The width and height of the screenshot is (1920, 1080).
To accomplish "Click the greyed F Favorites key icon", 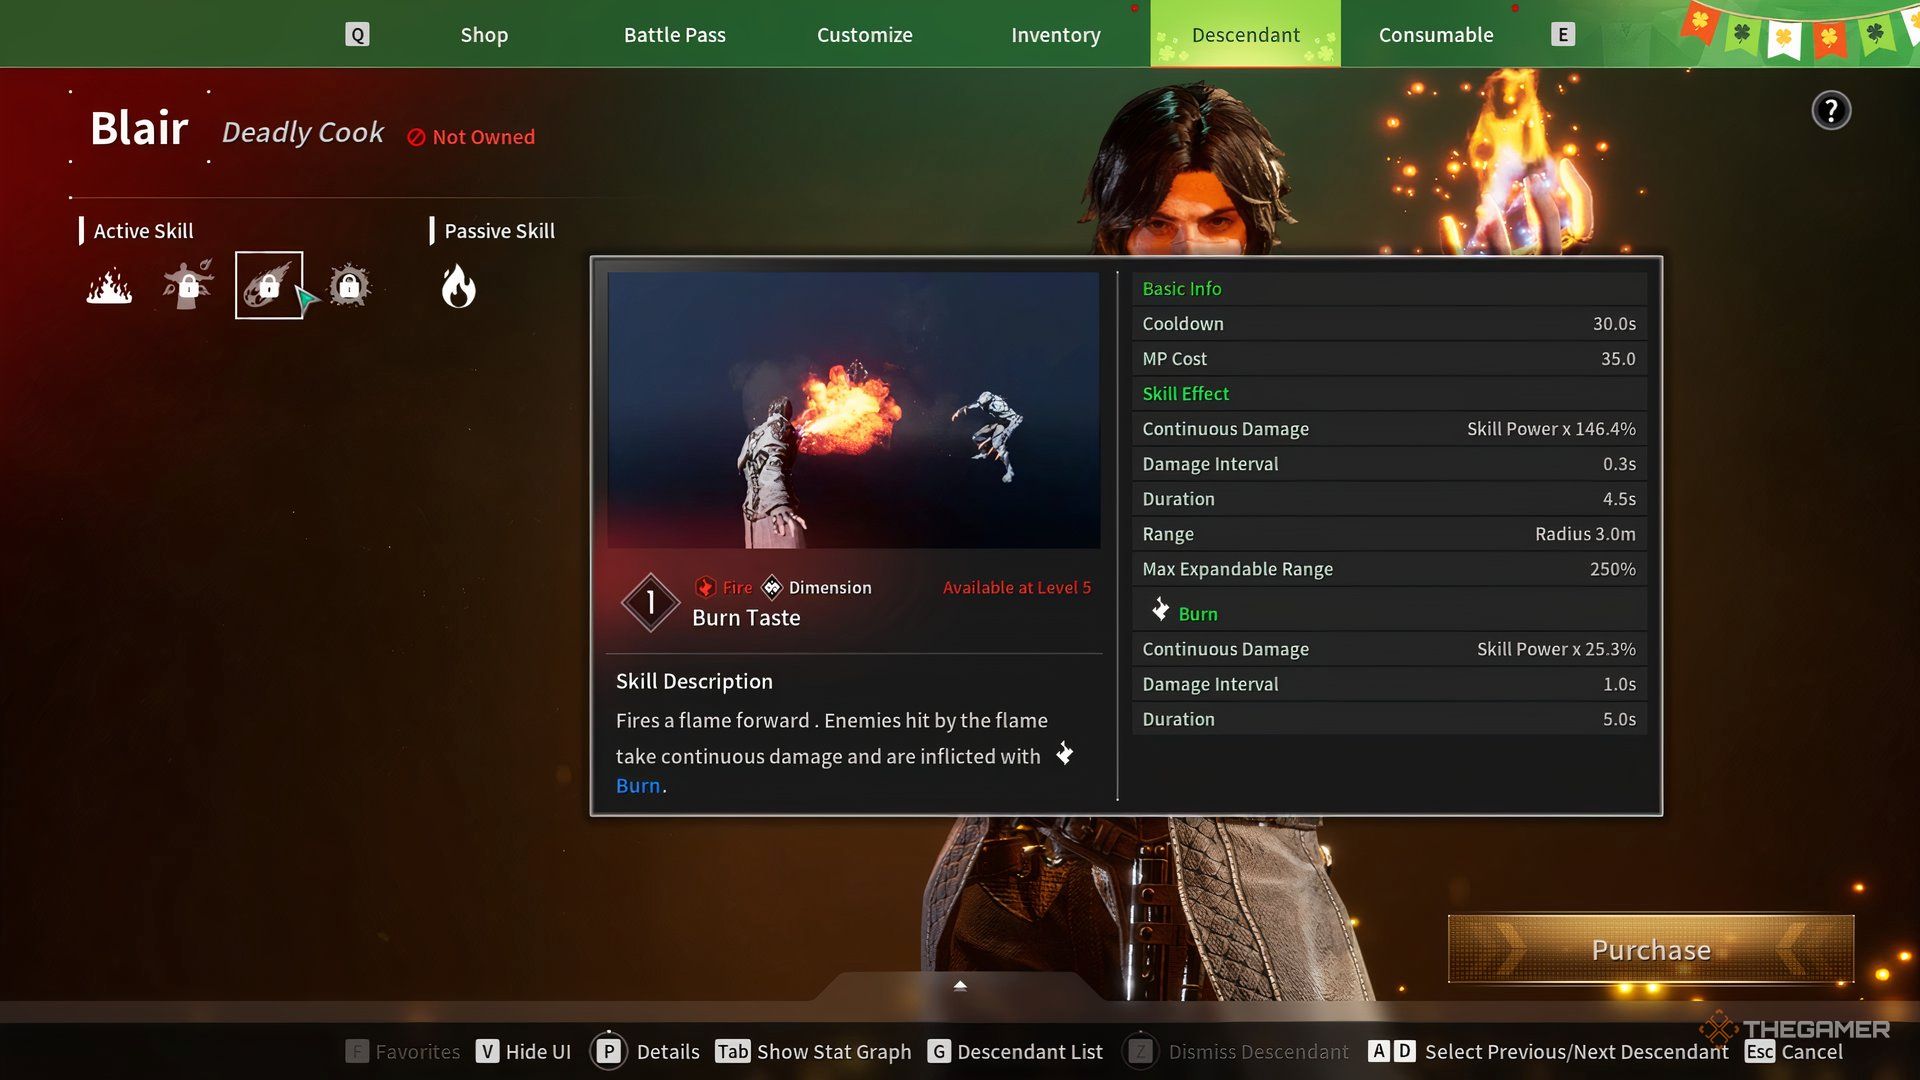I will tap(357, 1051).
